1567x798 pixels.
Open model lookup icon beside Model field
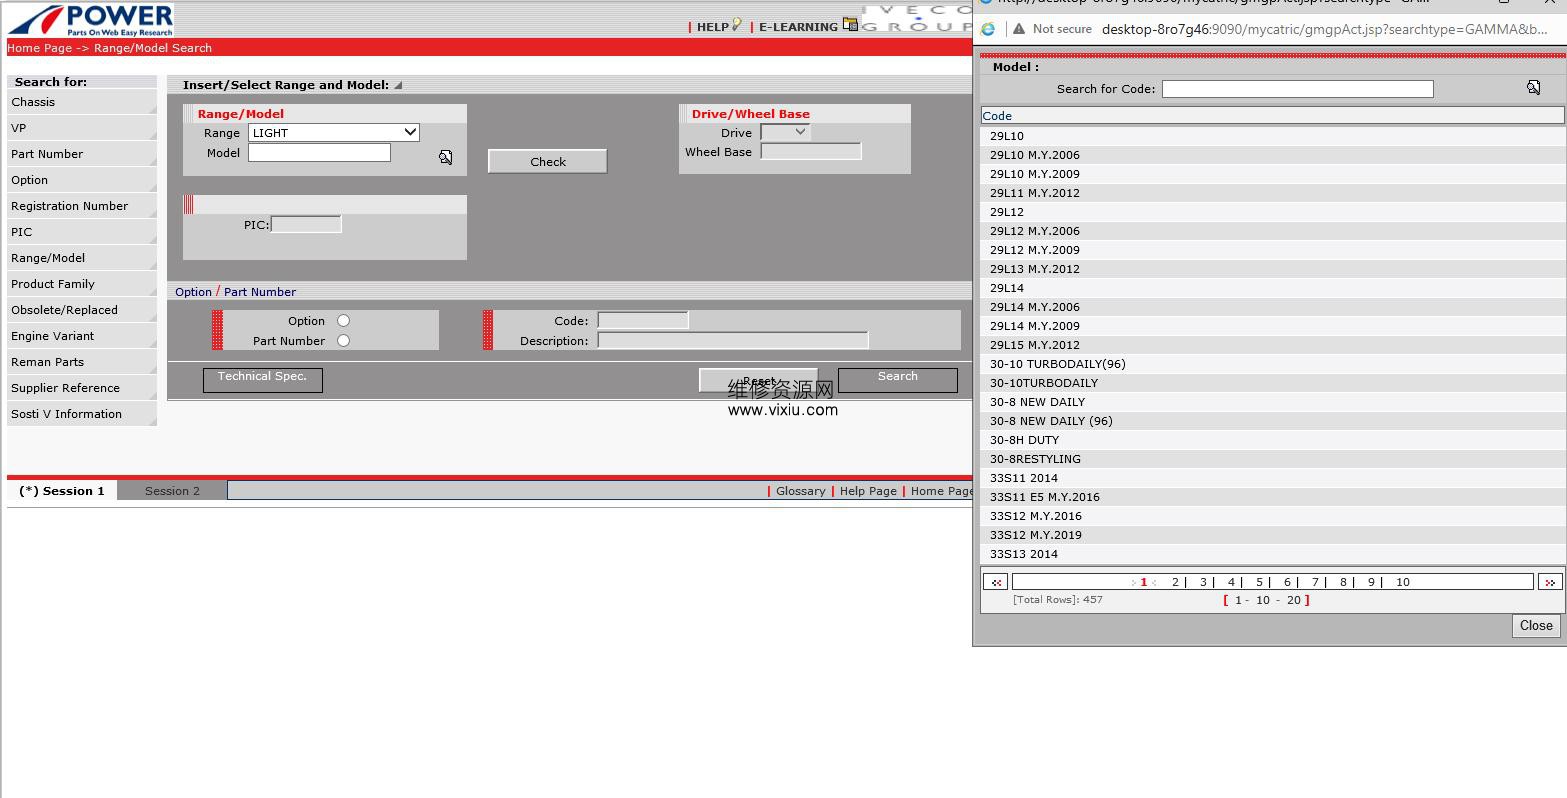tap(446, 157)
